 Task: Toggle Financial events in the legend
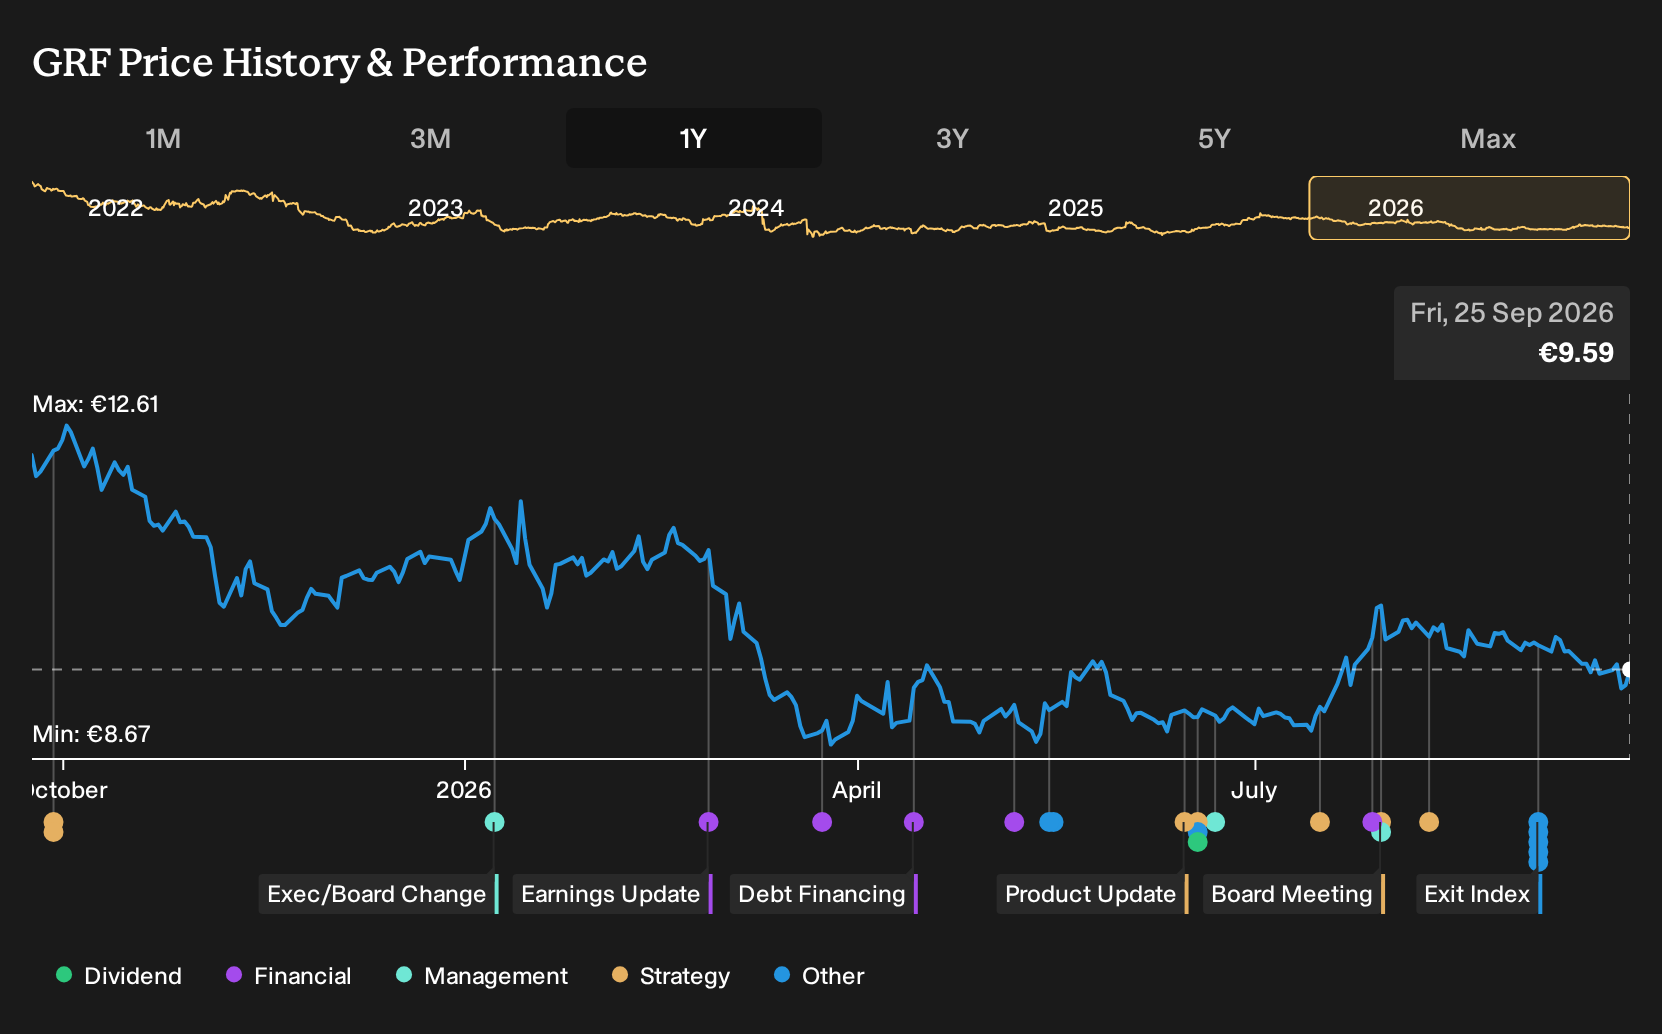coord(289,976)
